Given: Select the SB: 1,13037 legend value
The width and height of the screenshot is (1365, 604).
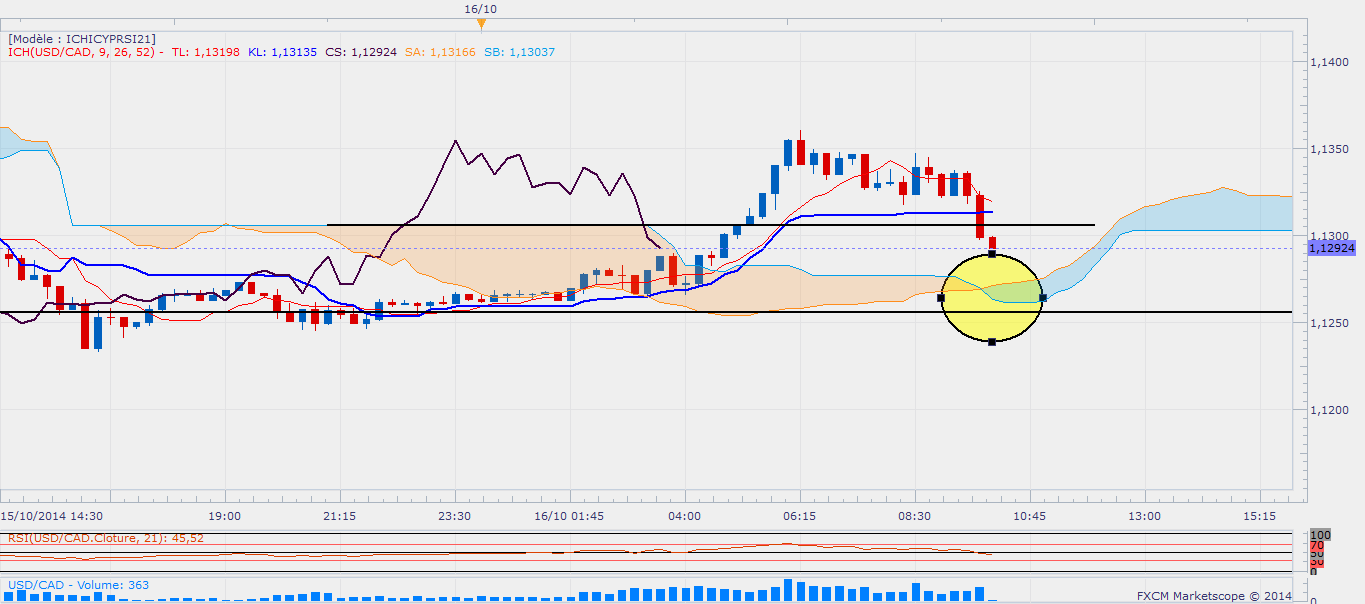Looking at the screenshot, I should point(519,52).
